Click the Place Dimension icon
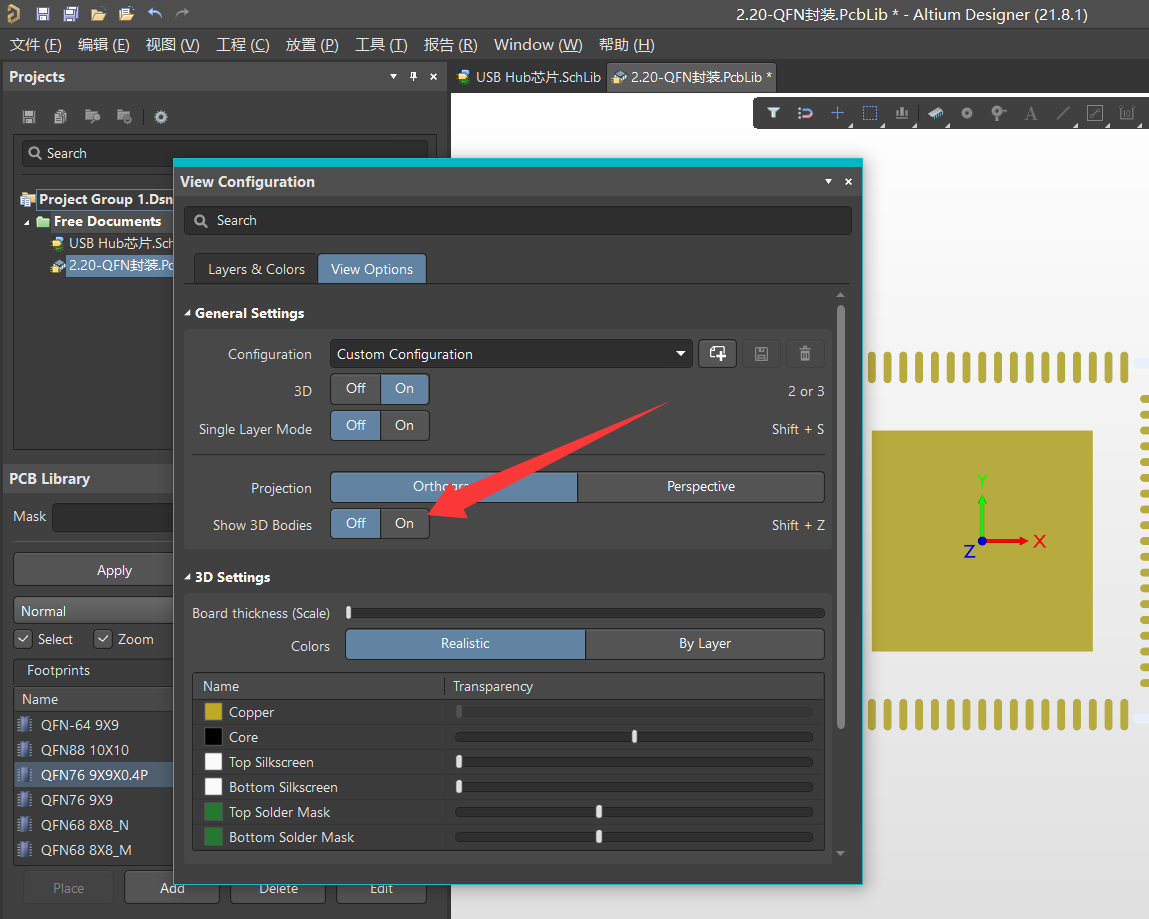Image resolution: width=1149 pixels, height=919 pixels. pos(1126,113)
